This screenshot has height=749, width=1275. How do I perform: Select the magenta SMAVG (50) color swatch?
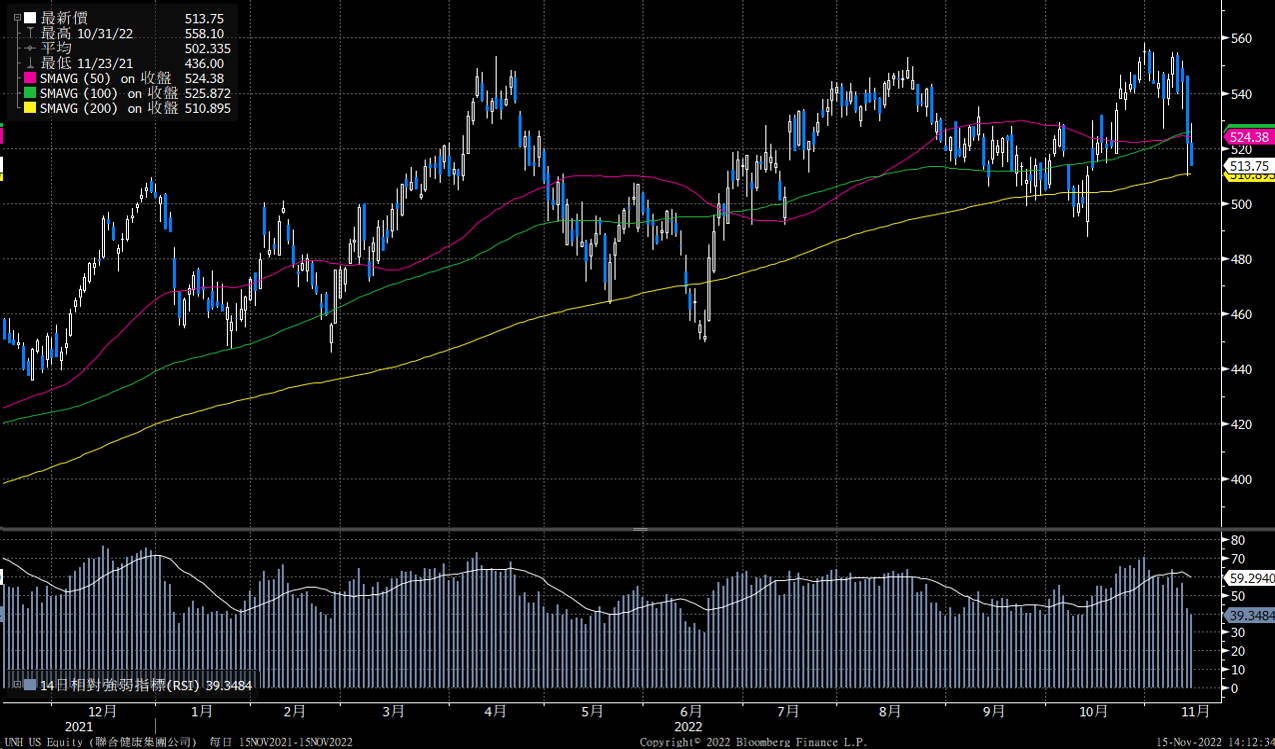tap(29, 78)
